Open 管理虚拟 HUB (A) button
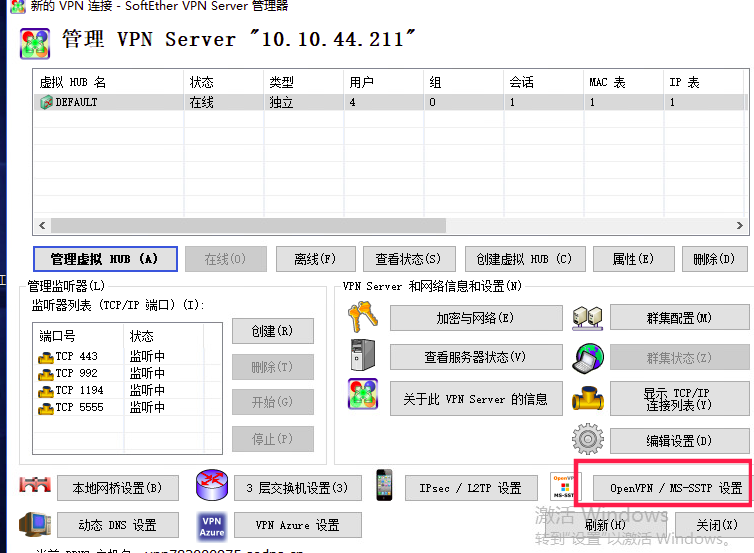 pyautogui.click(x=105, y=259)
